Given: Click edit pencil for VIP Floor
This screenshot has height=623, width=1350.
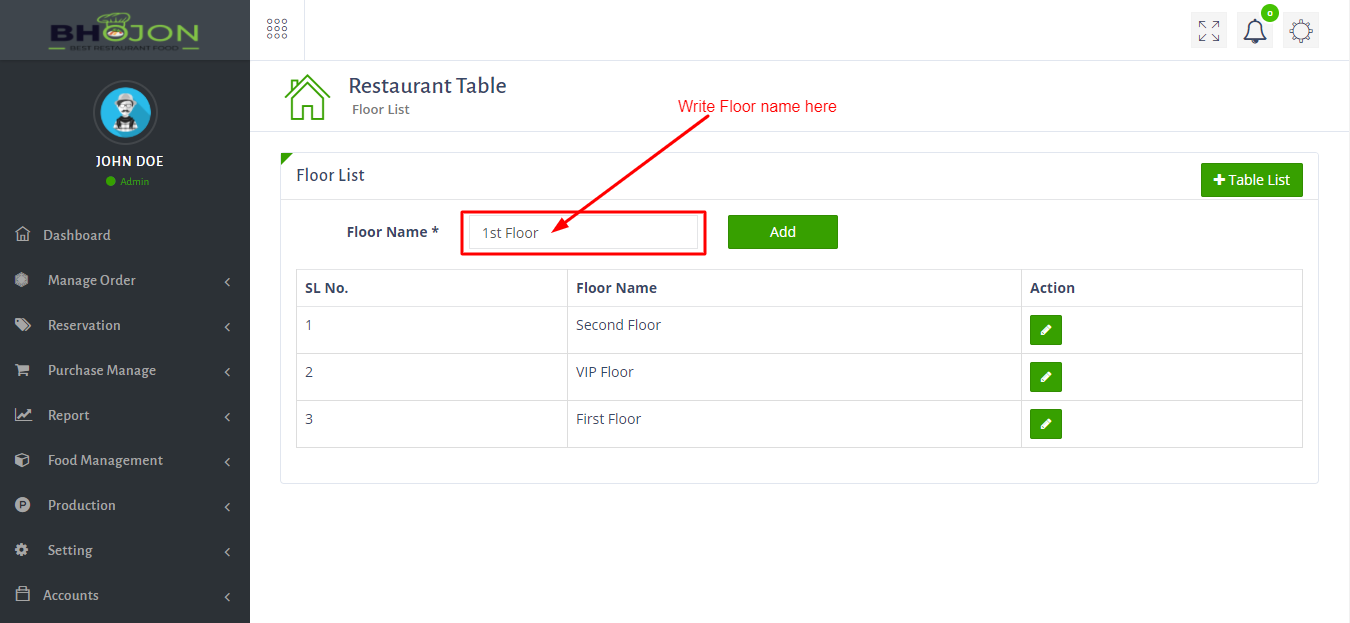Looking at the screenshot, I should pyautogui.click(x=1045, y=377).
